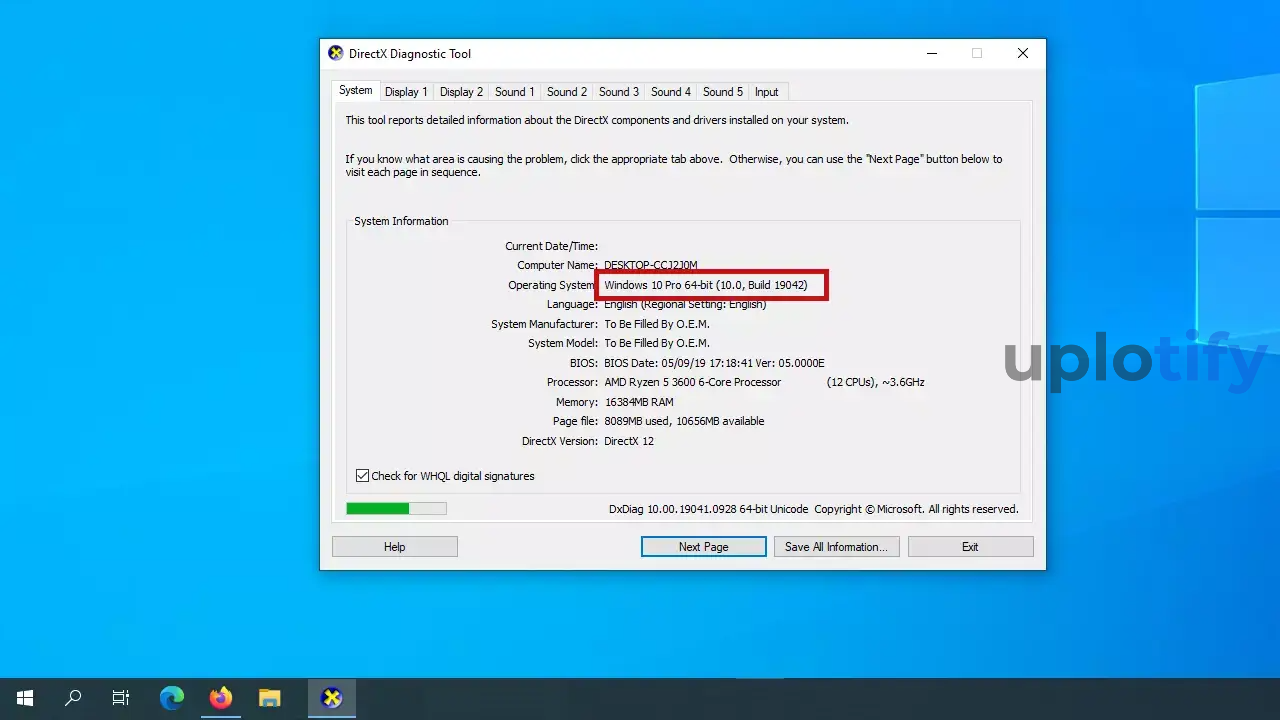Select DirectX Diagnostic Tool taskbar icon

331,698
